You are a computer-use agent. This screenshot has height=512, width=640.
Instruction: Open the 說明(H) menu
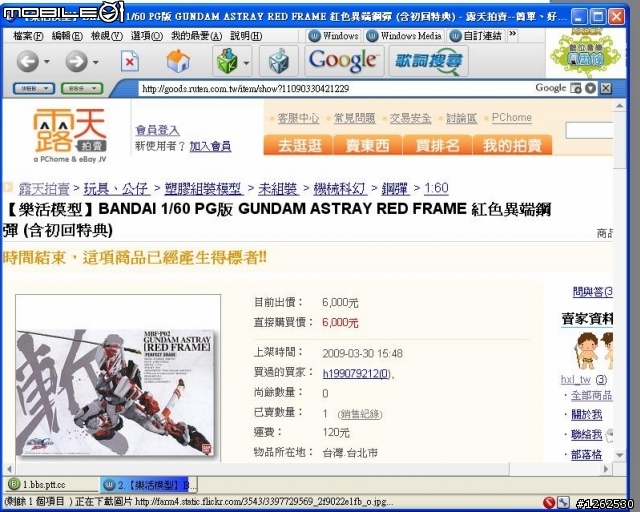tap(246, 36)
